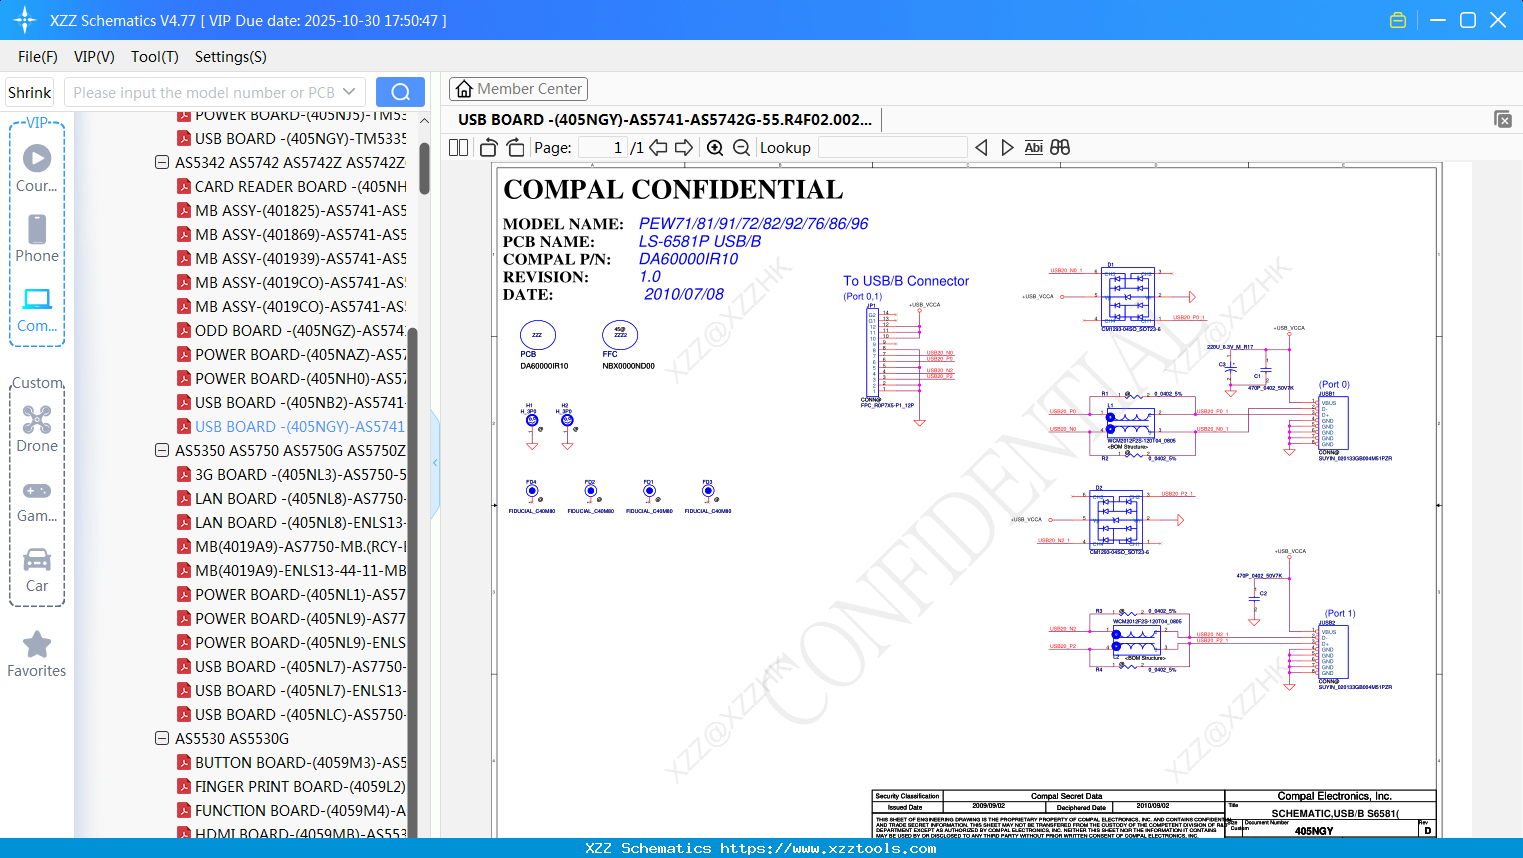Collapse the AS5342 AS5742 AS5742Z group
Image resolution: width=1523 pixels, height=858 pixels.
coord(162,162)
